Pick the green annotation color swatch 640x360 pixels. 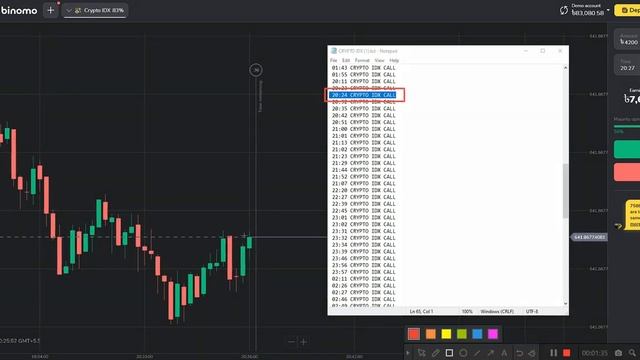pos(462,334)
